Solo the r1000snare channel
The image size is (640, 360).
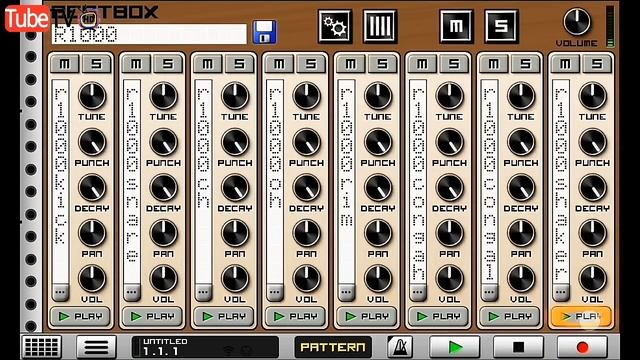pyautogui.click(x=168, y=64)
